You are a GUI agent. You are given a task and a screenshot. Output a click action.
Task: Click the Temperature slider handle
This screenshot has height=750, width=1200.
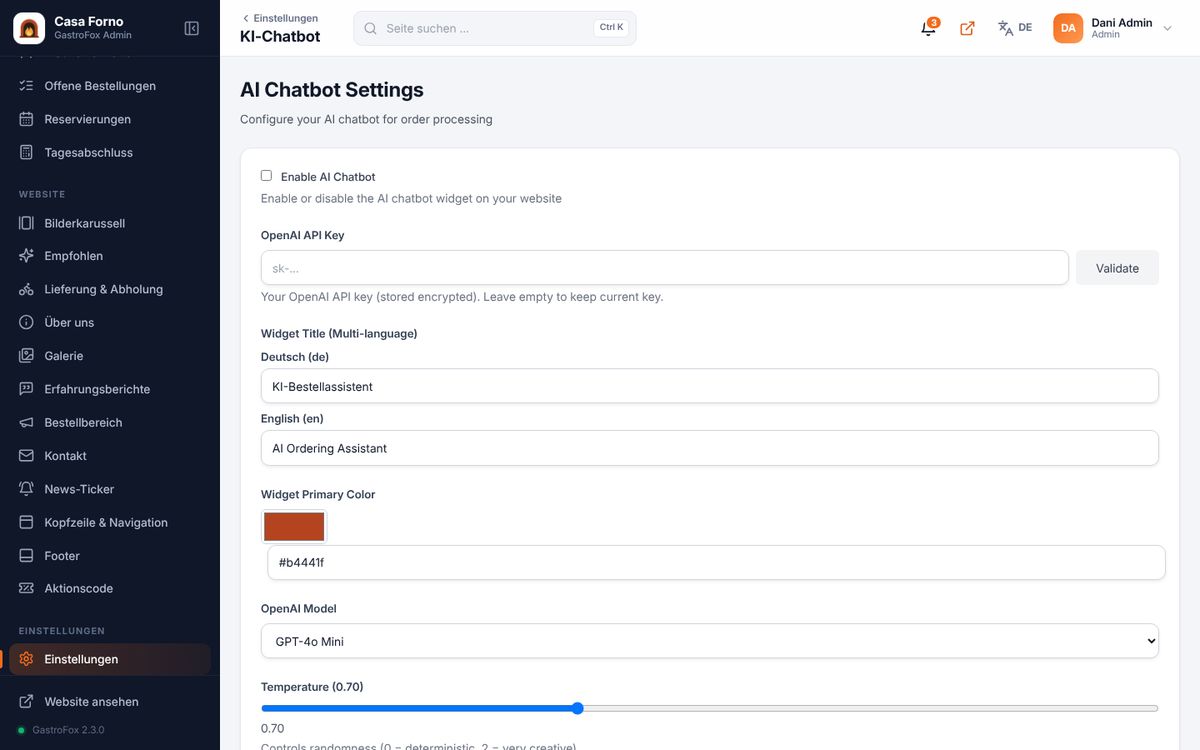point(577,708)
